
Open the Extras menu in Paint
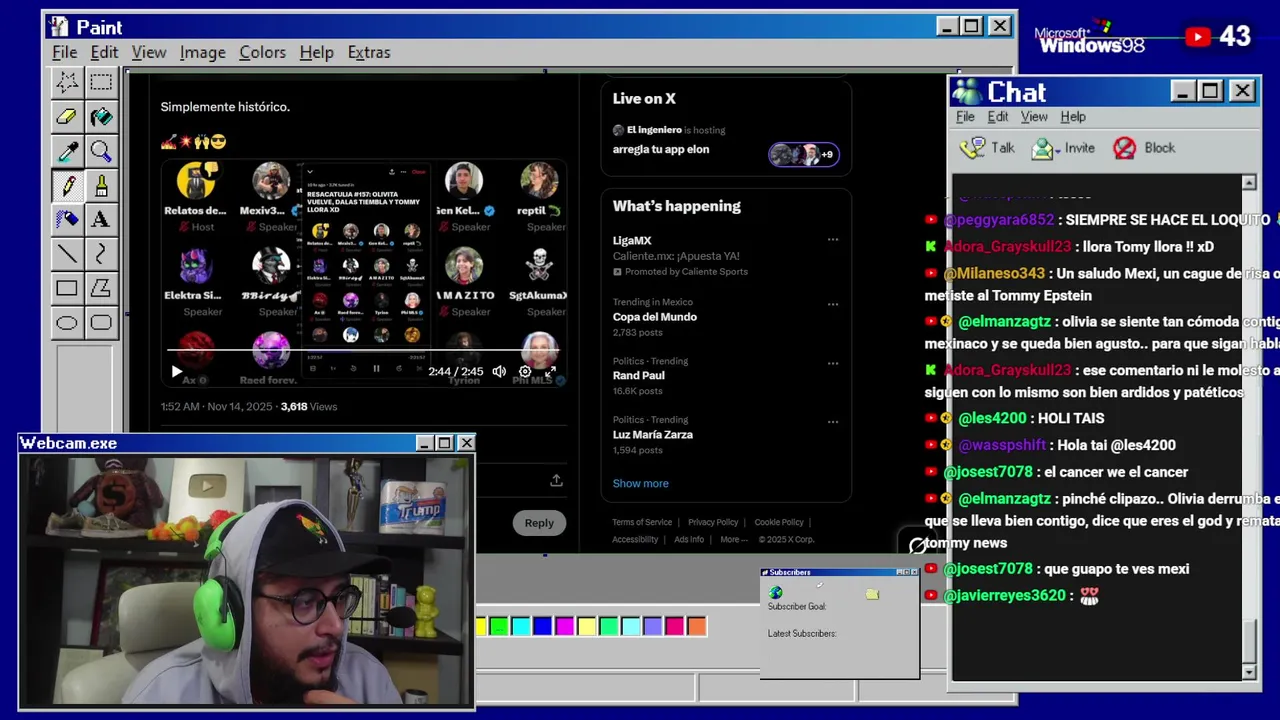pos(369,52)
